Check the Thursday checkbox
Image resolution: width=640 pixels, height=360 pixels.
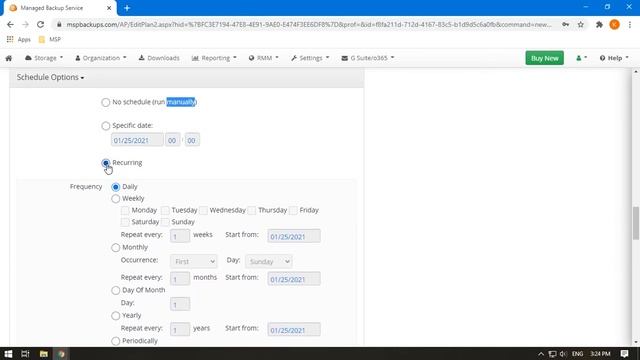pos(252,211)
